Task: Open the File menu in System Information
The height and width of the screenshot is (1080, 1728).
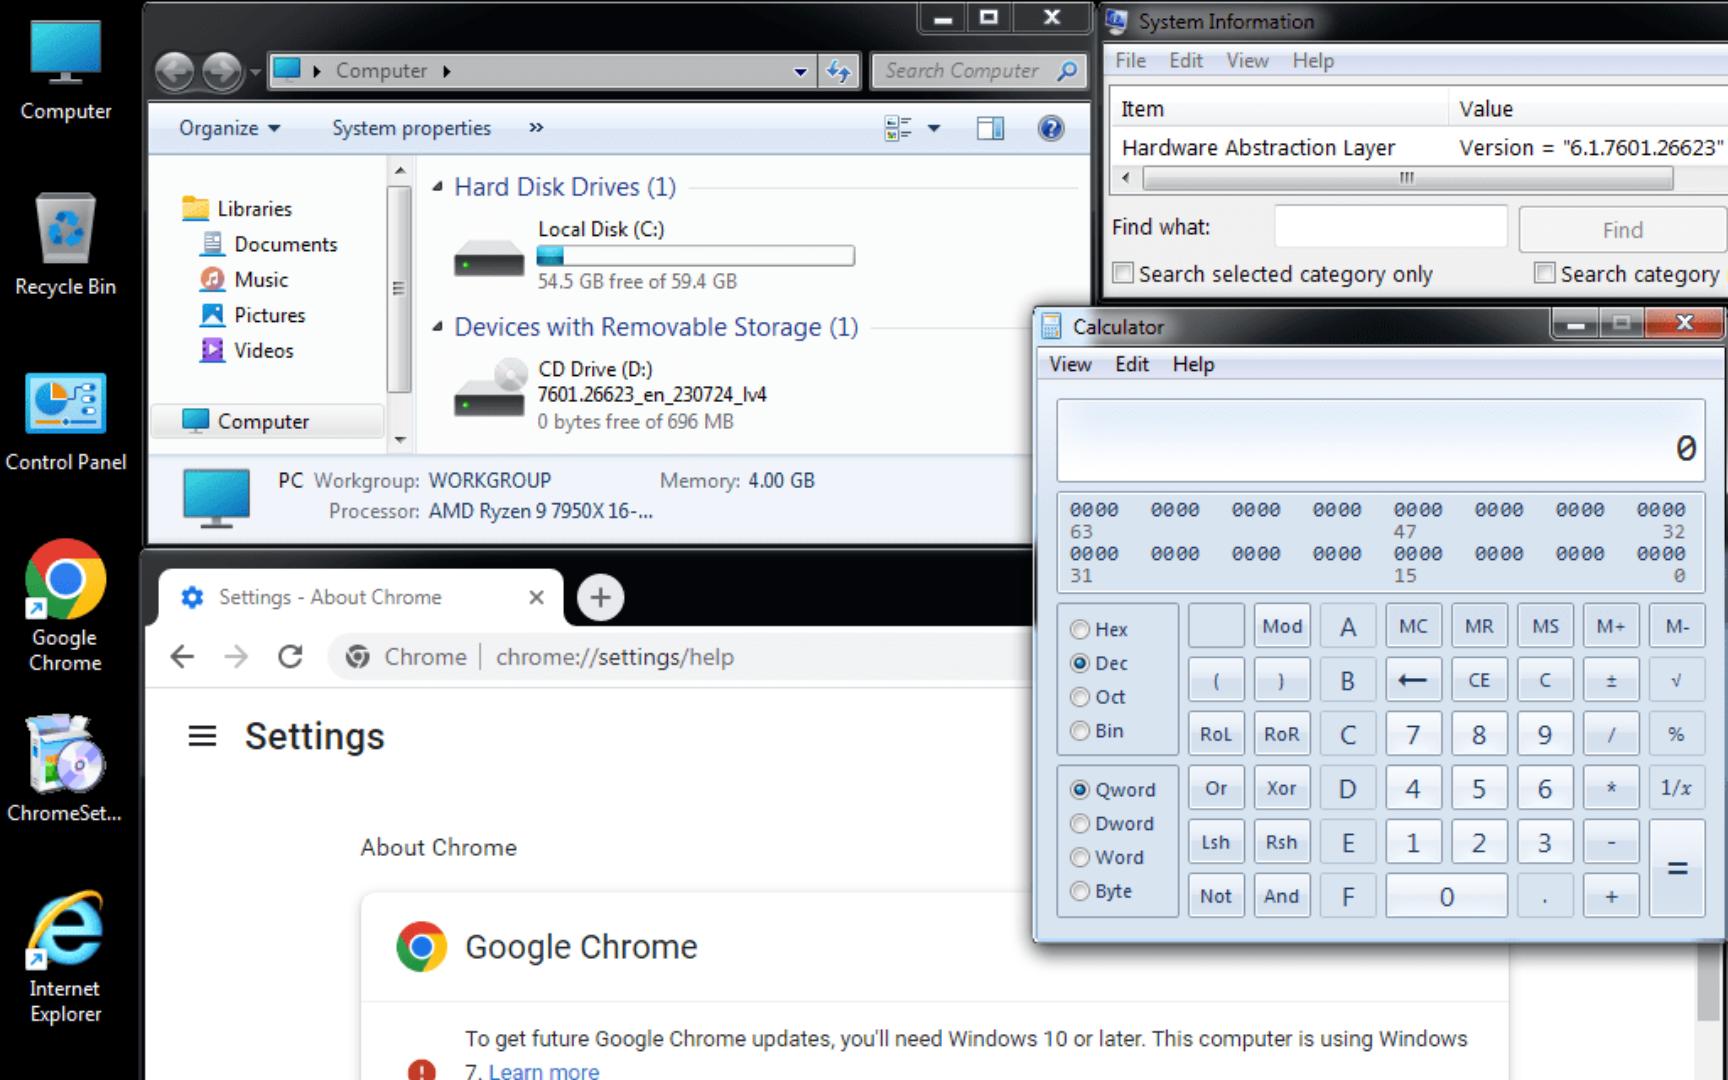Action: click(1131, 61)
